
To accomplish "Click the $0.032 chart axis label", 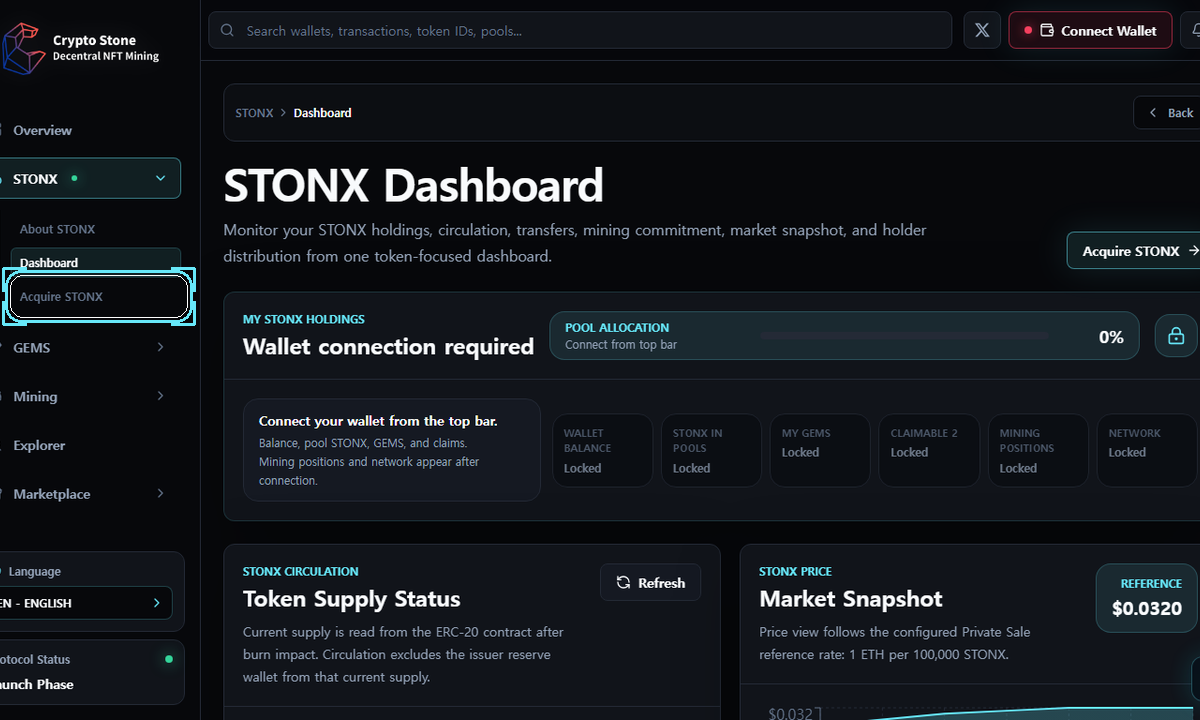I will (790, 713).
